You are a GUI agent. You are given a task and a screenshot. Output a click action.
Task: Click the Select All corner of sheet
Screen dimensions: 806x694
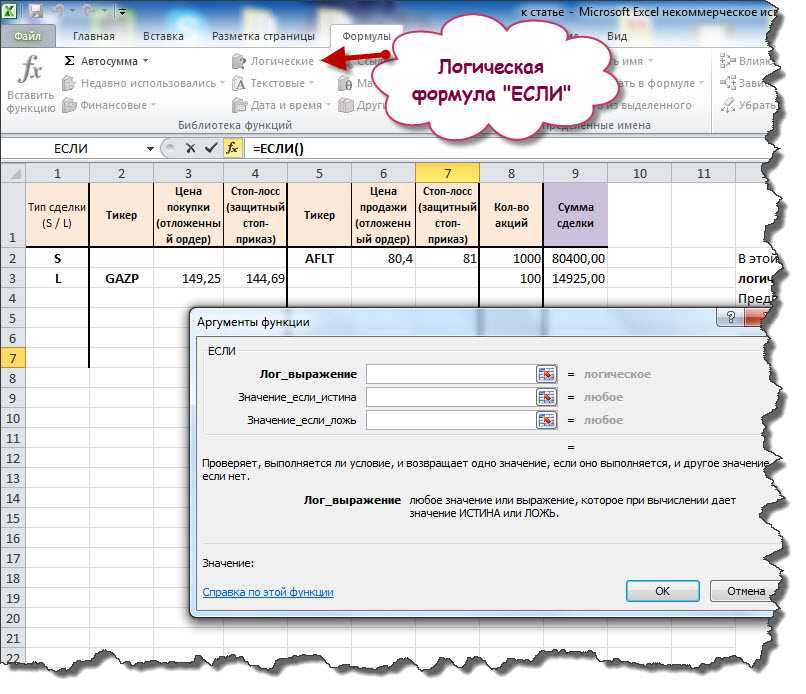[14, 173]
